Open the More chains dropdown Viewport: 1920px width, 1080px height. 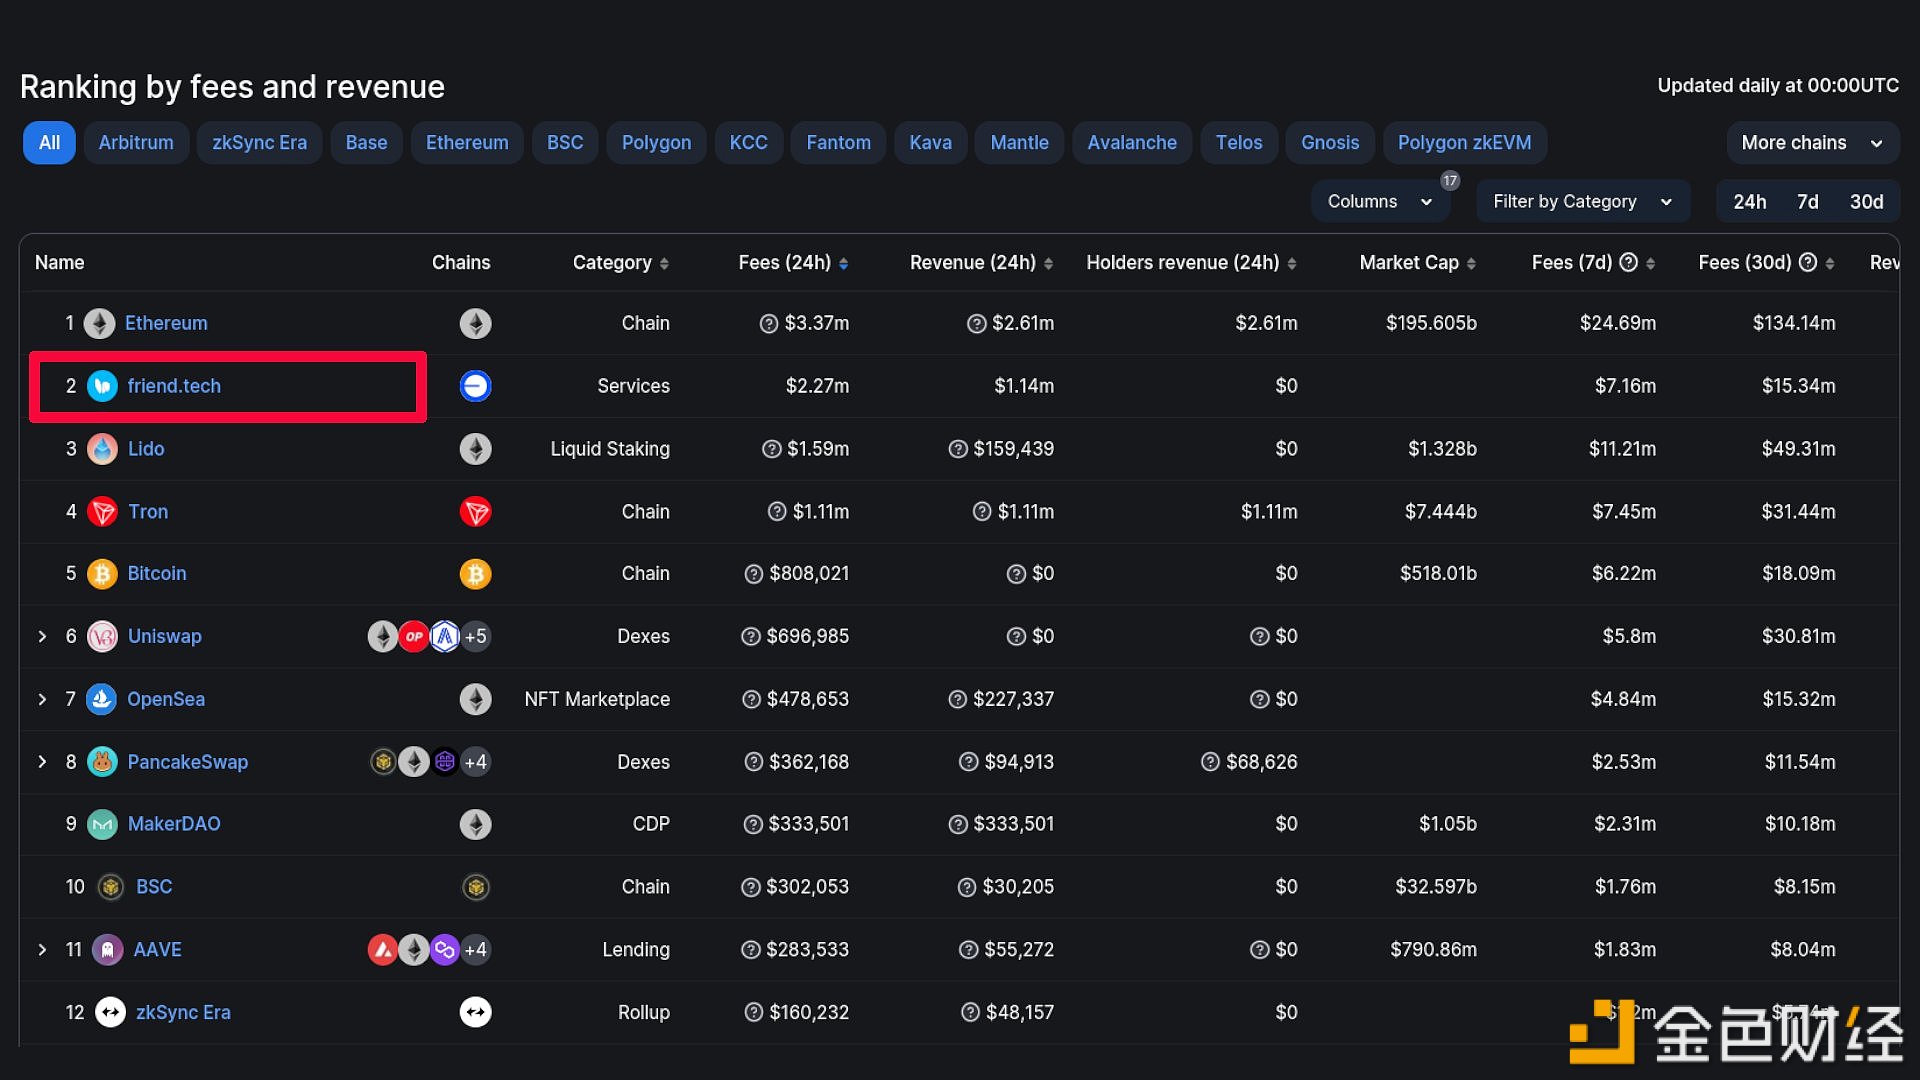(x=1812, y=143)
